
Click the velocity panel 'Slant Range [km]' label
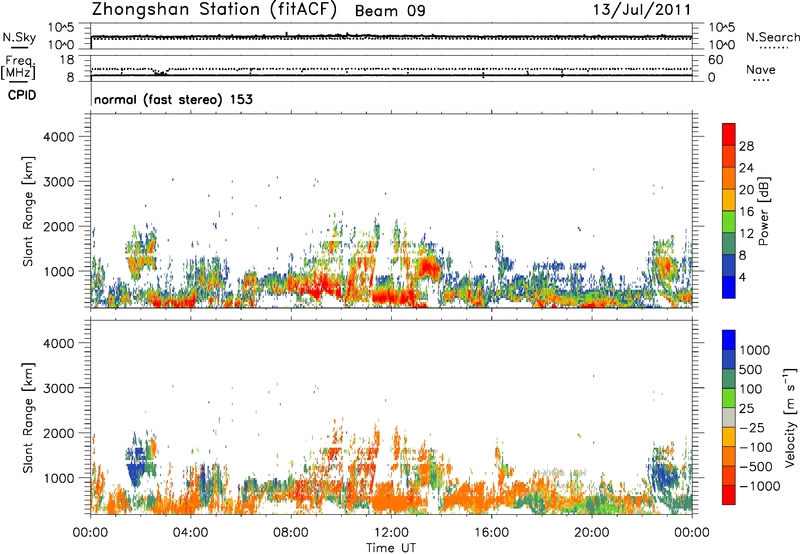(x=28, y=418)
